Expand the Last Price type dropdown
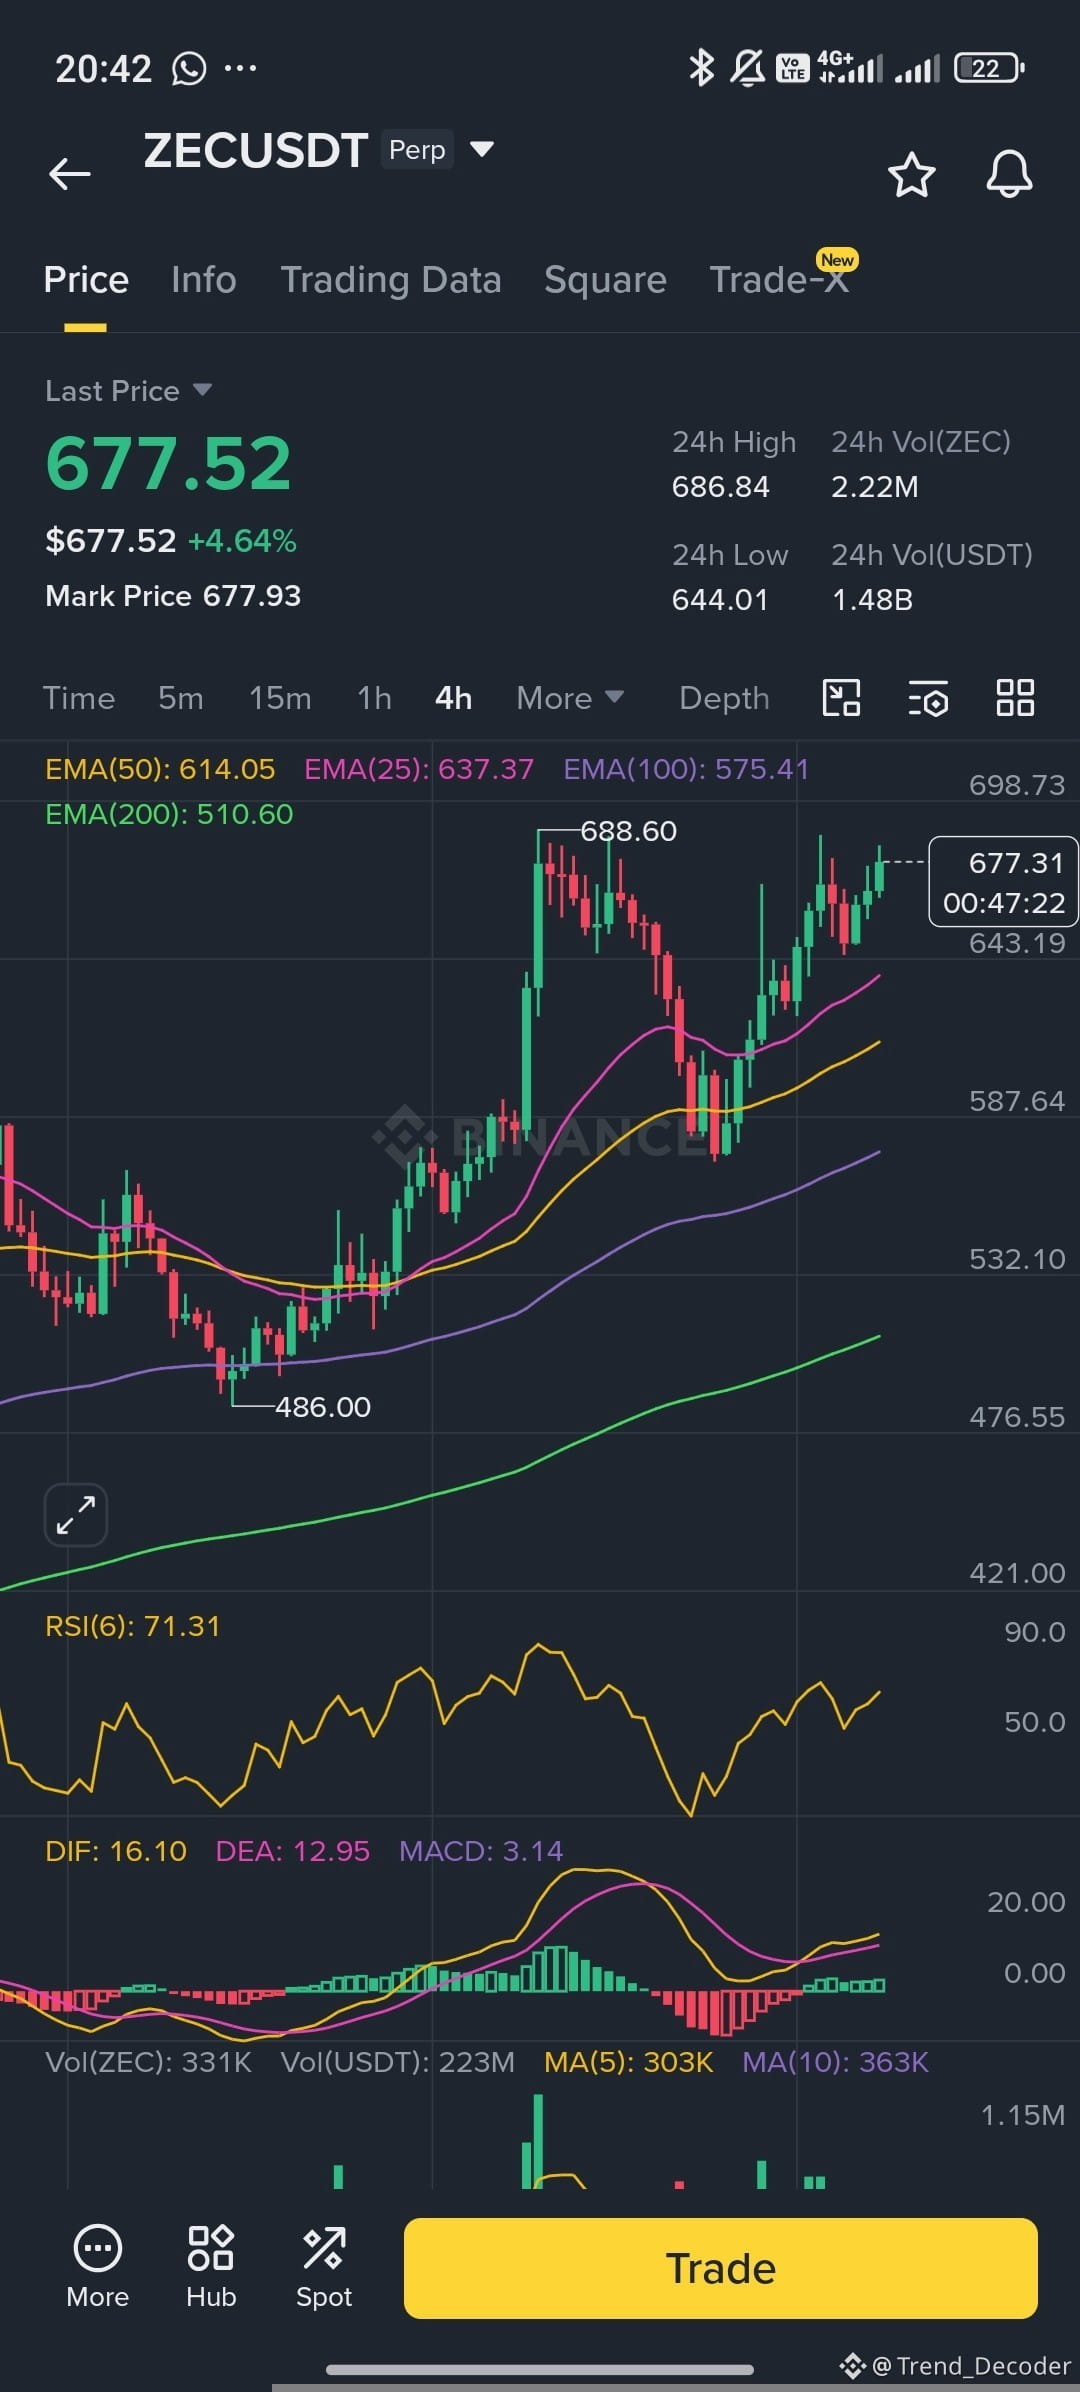Screen dimensions: 1080x2392 [202, 390]
